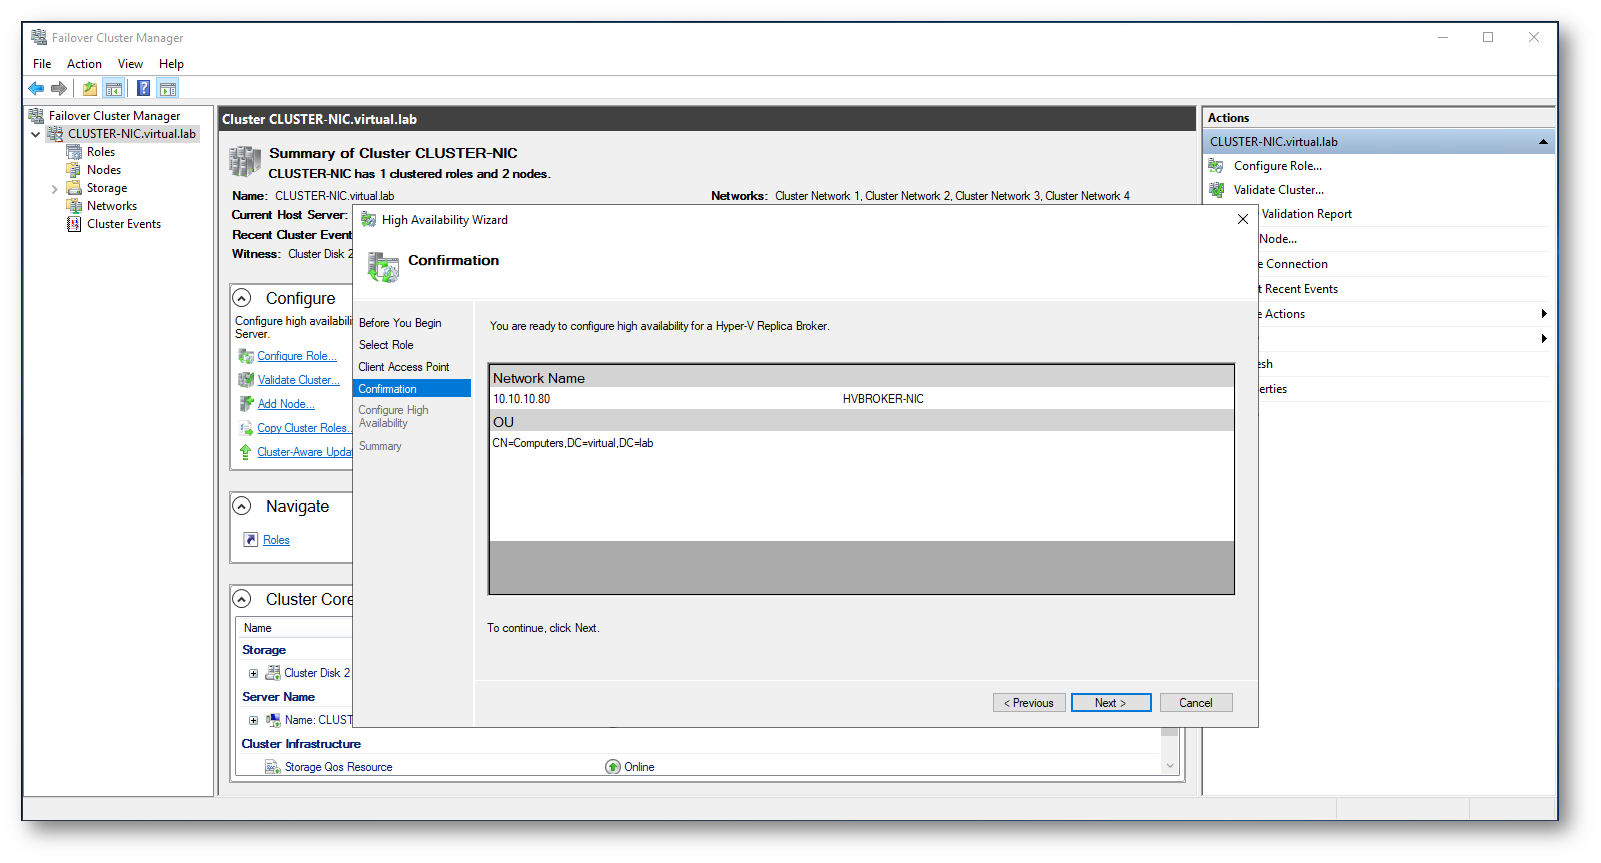1601x863 pixels.
Task: Select Nodes in the tree
Action: pos(104,170)
